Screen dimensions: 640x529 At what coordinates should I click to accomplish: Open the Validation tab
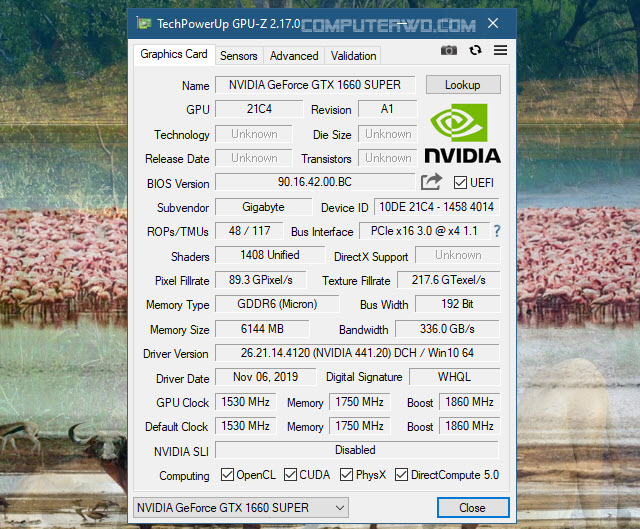353,56
